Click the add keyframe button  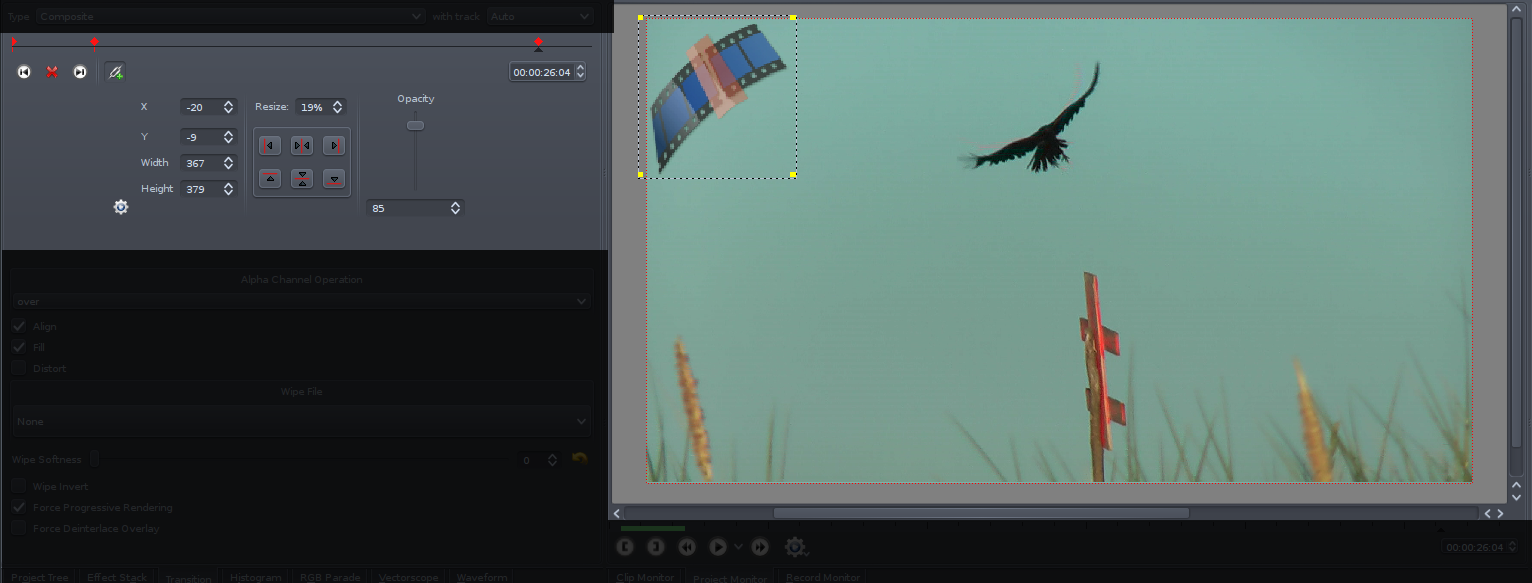[x=116, y=72]
